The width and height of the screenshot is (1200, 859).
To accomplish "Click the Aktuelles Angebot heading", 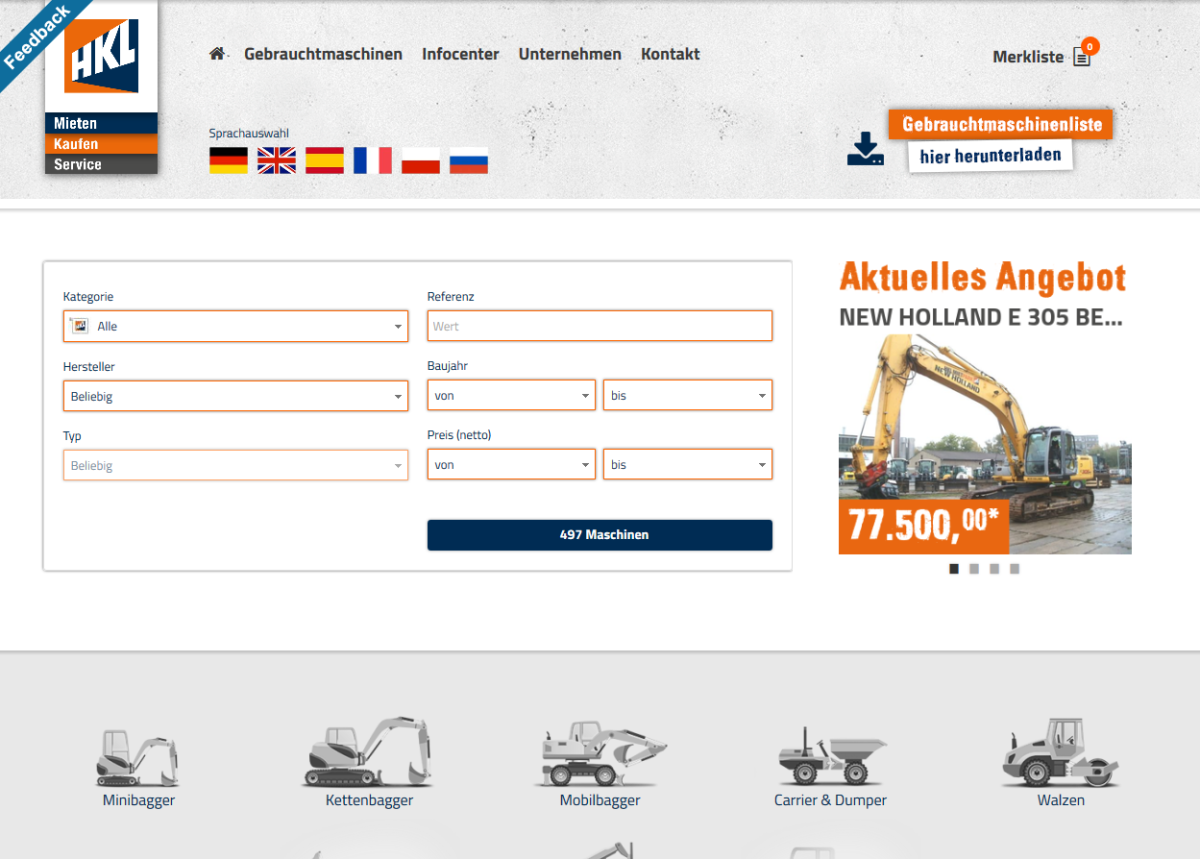I will tap(983, 277).
